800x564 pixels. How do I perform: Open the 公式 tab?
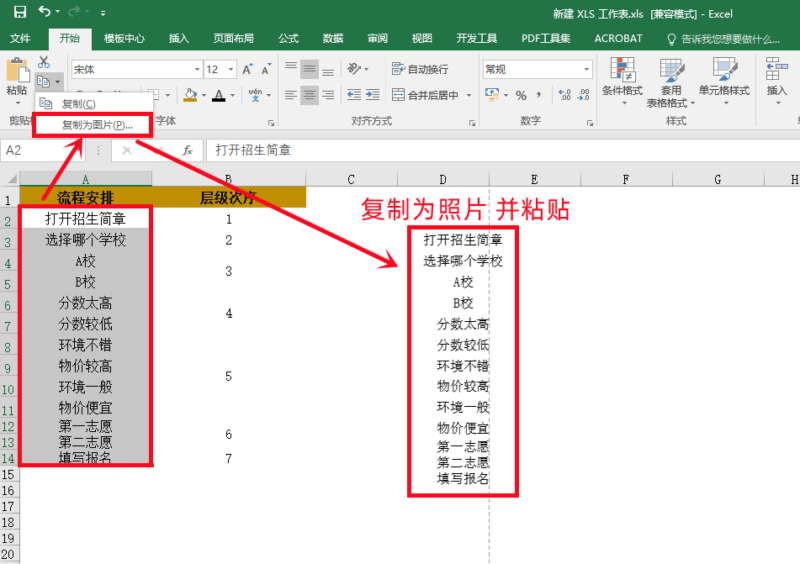coord(288,38)
